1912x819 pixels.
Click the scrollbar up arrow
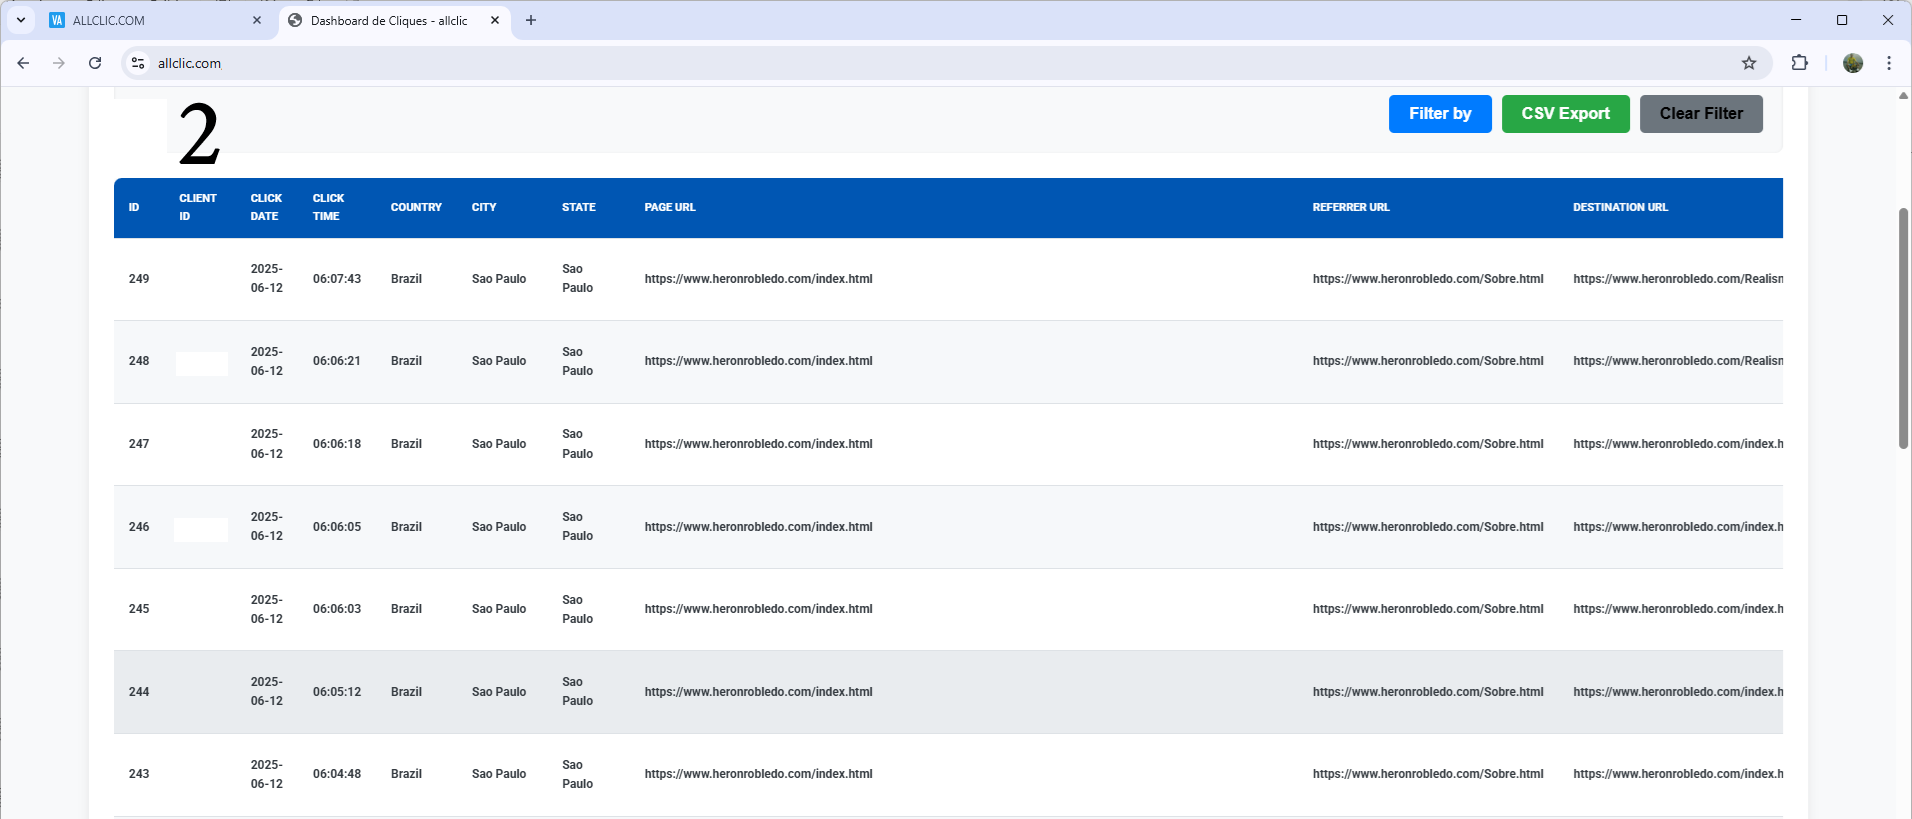pos(1904,95)
